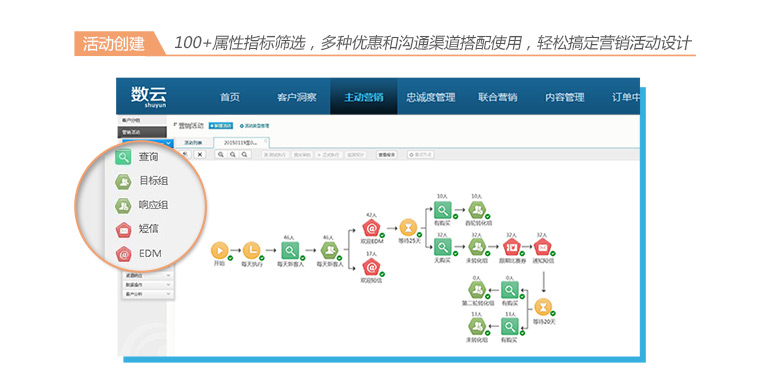Click the X delete button in toolbar
Image resolution: width=760 pixels, height=376 pixels.
[x=200, y=155]
